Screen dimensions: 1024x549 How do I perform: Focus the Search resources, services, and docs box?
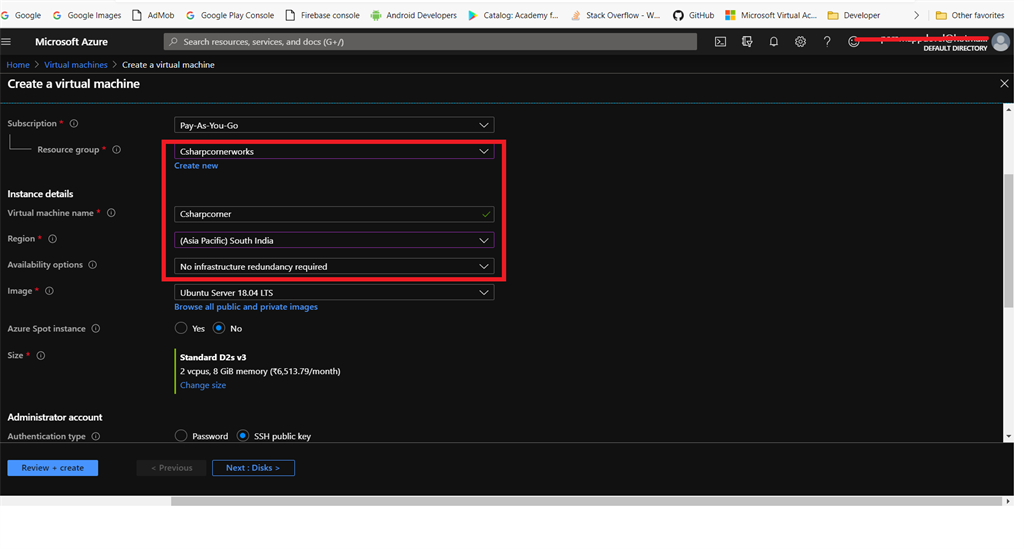tap(430, 42)
